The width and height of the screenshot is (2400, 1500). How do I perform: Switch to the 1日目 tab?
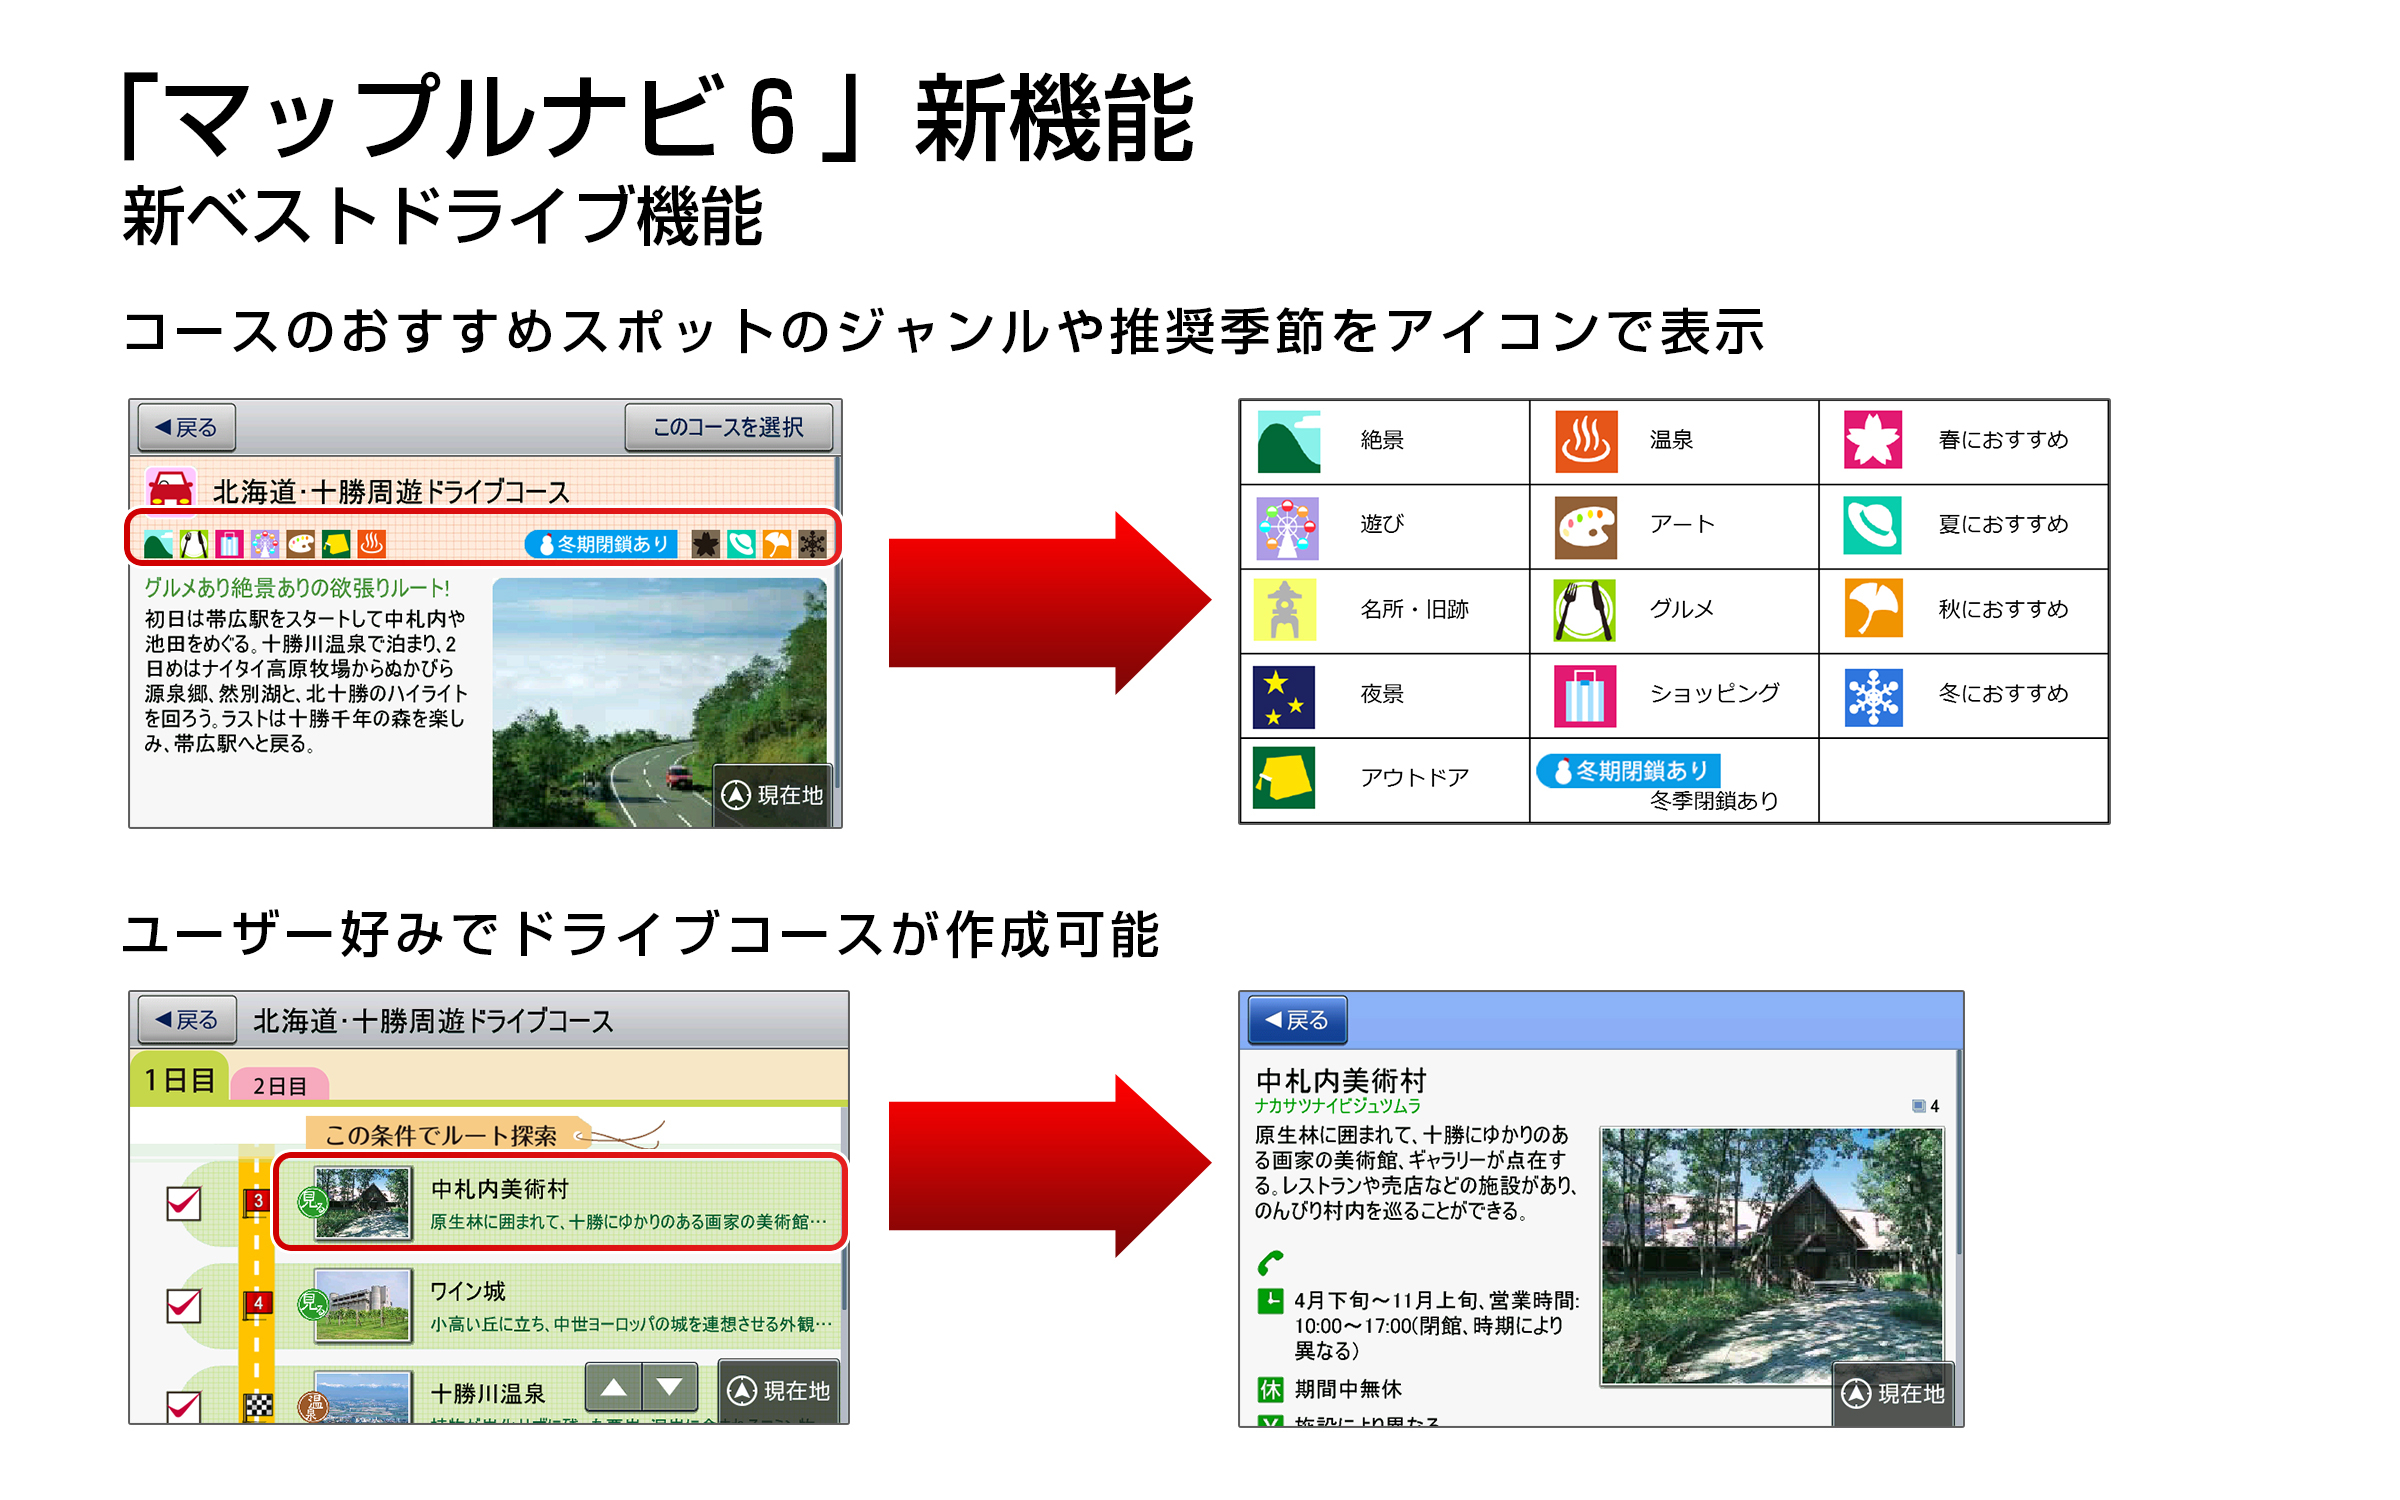pos(179,1080)
